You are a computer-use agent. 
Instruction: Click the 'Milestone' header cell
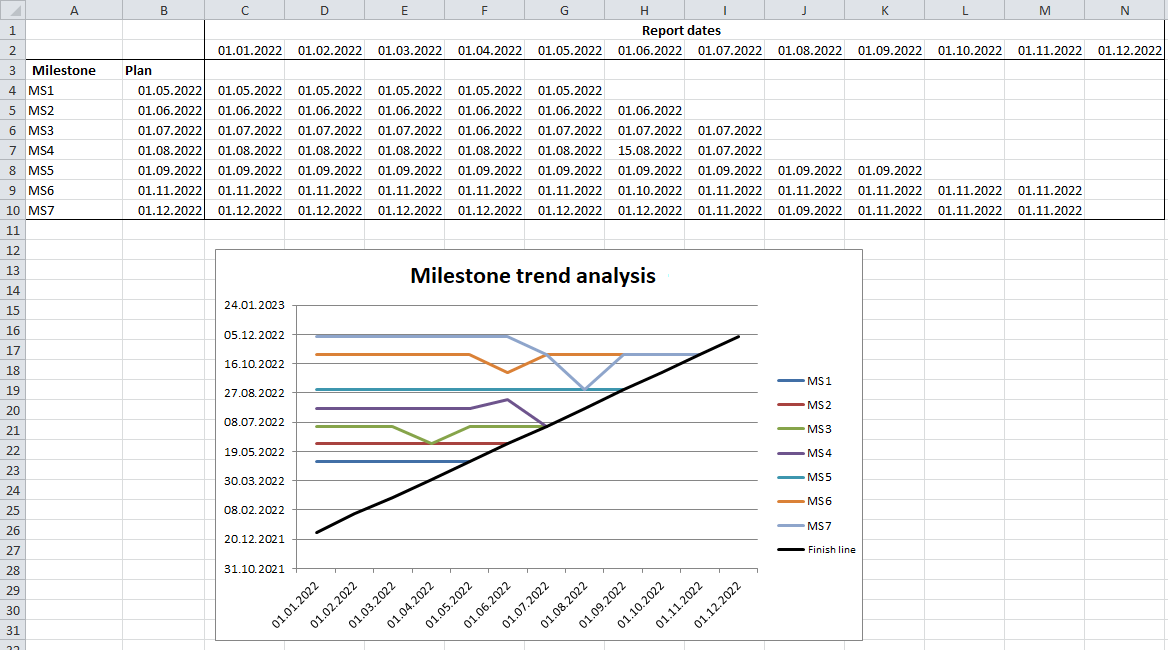coord(74,70)
